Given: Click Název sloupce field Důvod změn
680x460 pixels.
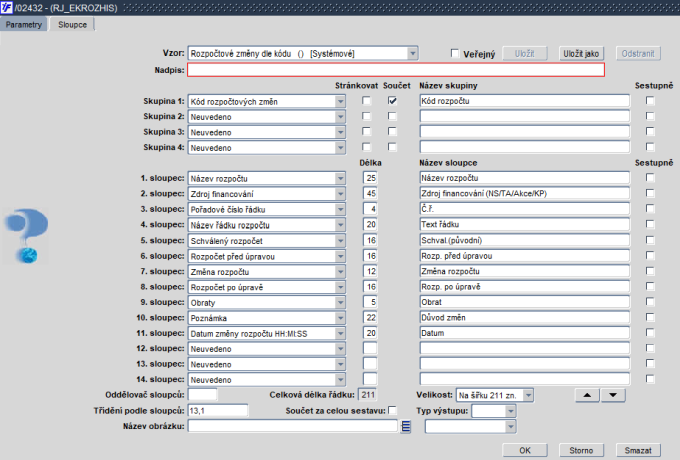Looking at the screenshot, I should click(524, 317).
